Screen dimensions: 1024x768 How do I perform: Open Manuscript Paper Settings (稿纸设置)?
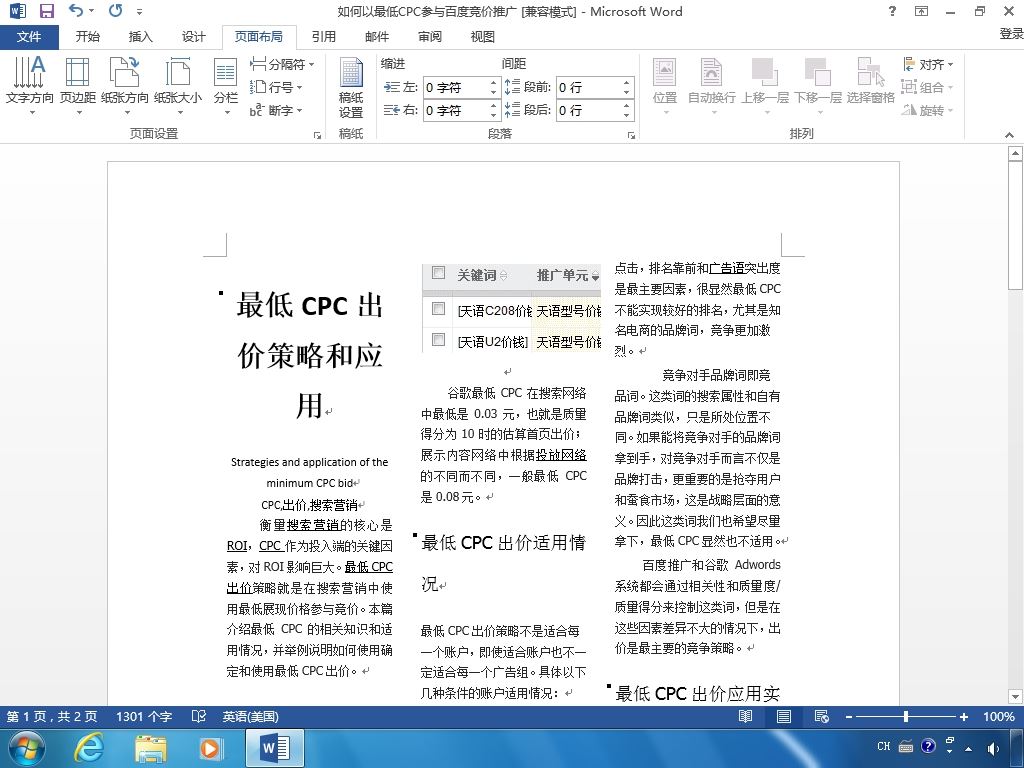(351, 88)
